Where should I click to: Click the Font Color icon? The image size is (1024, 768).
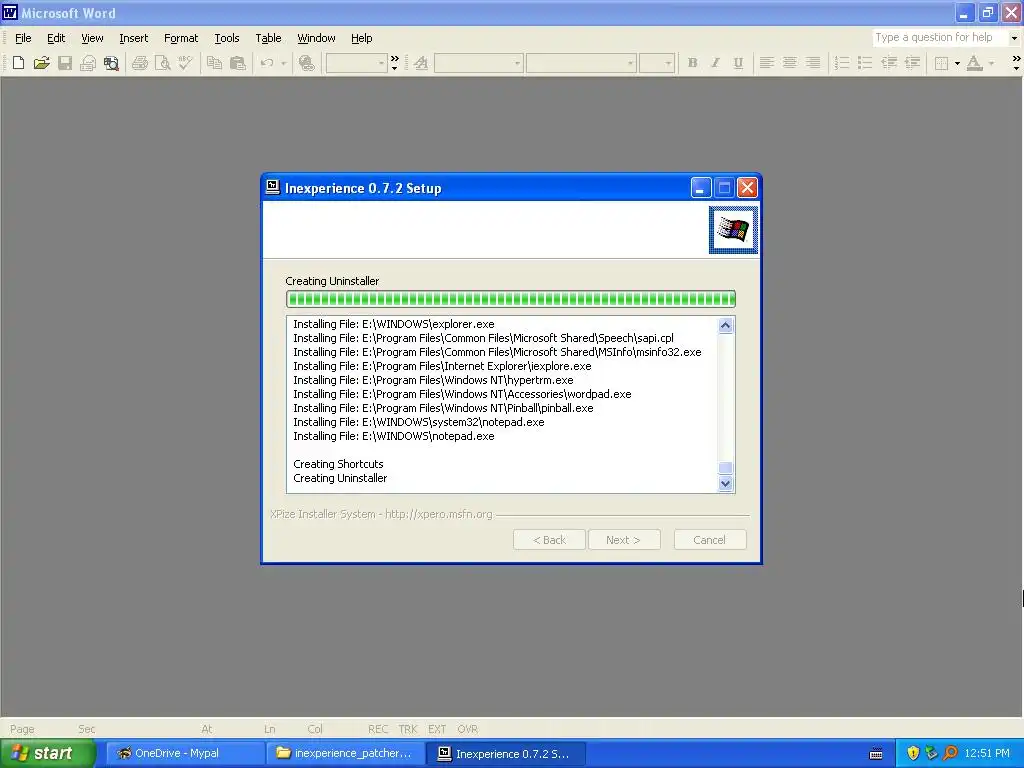[x=974, y=63]
